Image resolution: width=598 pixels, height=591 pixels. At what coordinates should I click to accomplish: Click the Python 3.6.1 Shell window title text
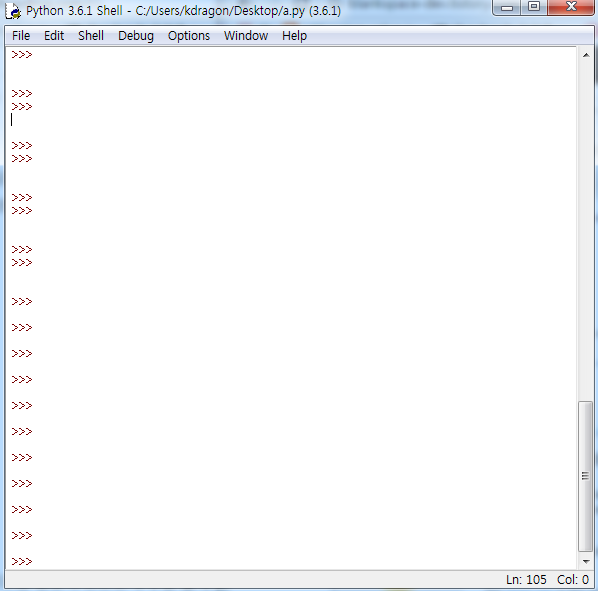183,11
